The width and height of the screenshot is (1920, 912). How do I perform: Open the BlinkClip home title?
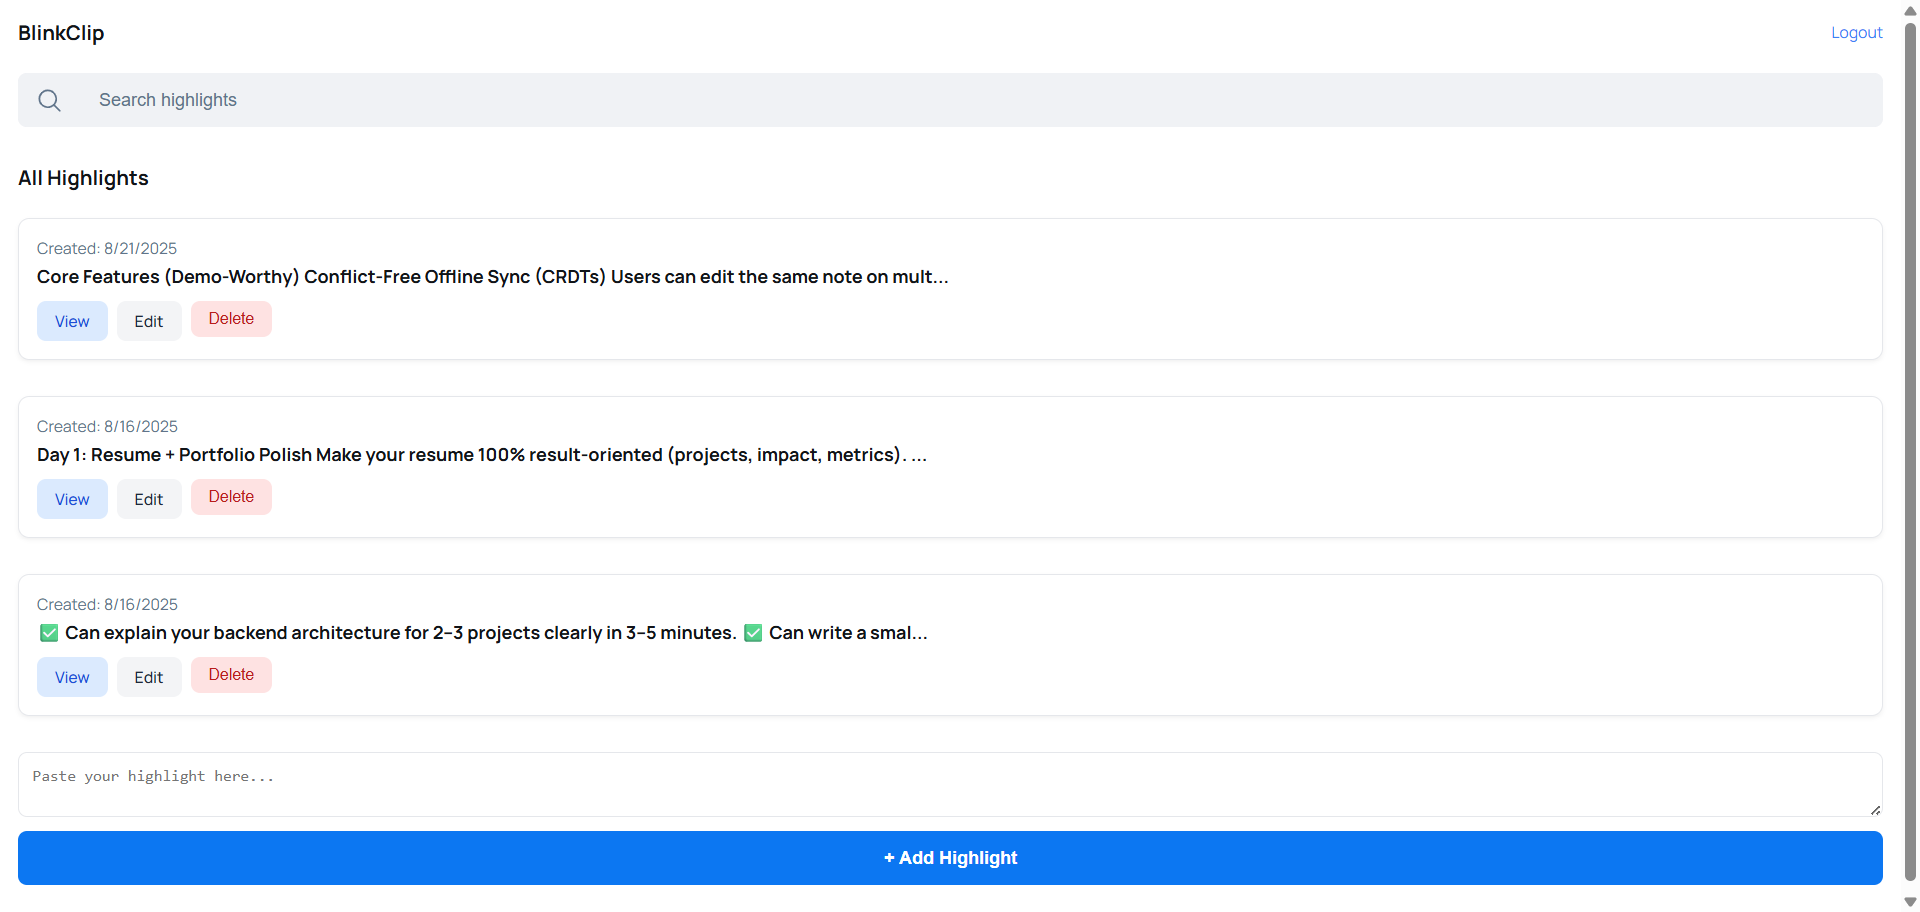click(x=61, y=33)
